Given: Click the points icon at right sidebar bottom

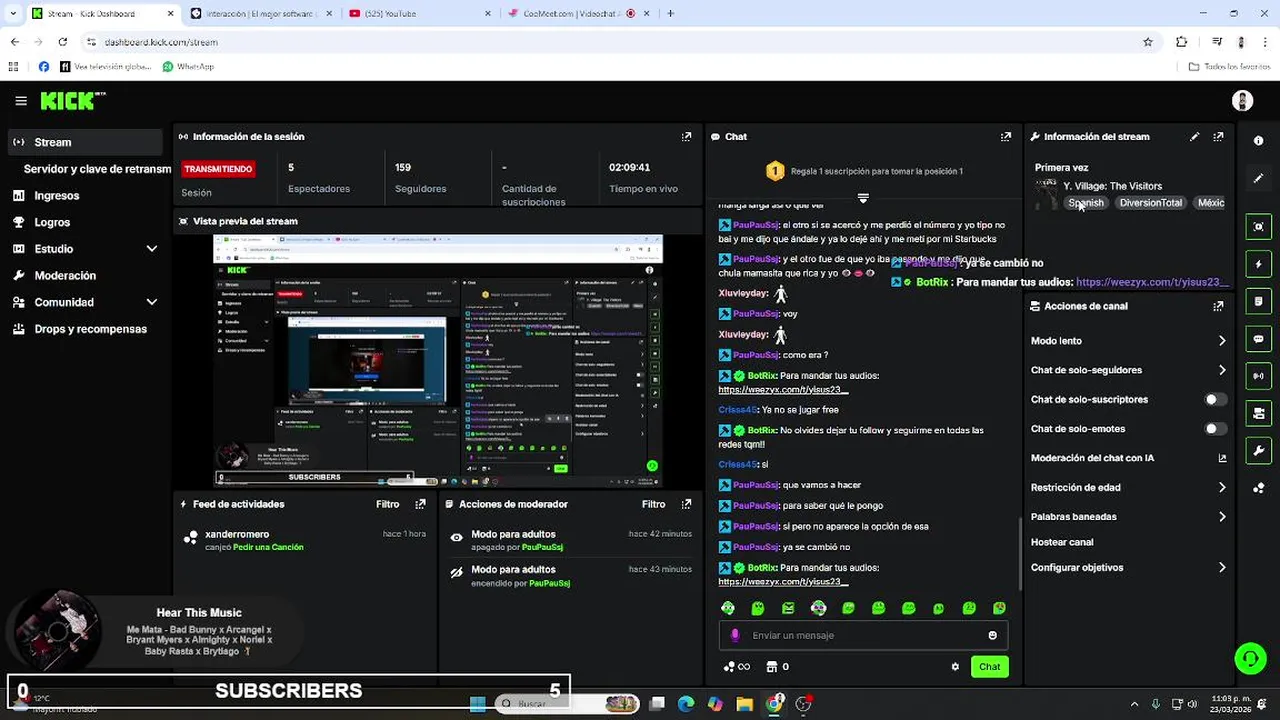Looking at the screenshot, I should pos(1258,488).
